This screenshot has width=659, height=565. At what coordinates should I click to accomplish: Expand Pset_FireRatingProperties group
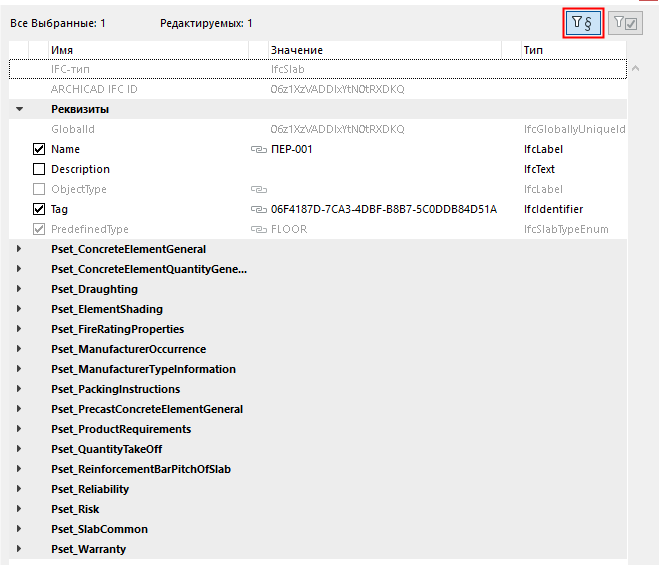[19, 329]
